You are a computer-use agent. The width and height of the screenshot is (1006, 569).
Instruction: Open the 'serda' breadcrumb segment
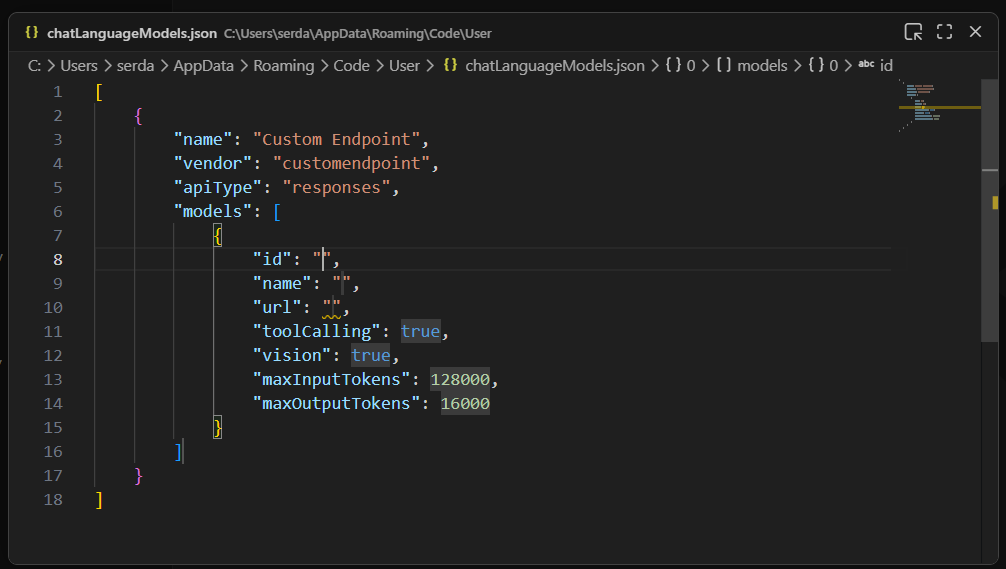coord(135,65)
